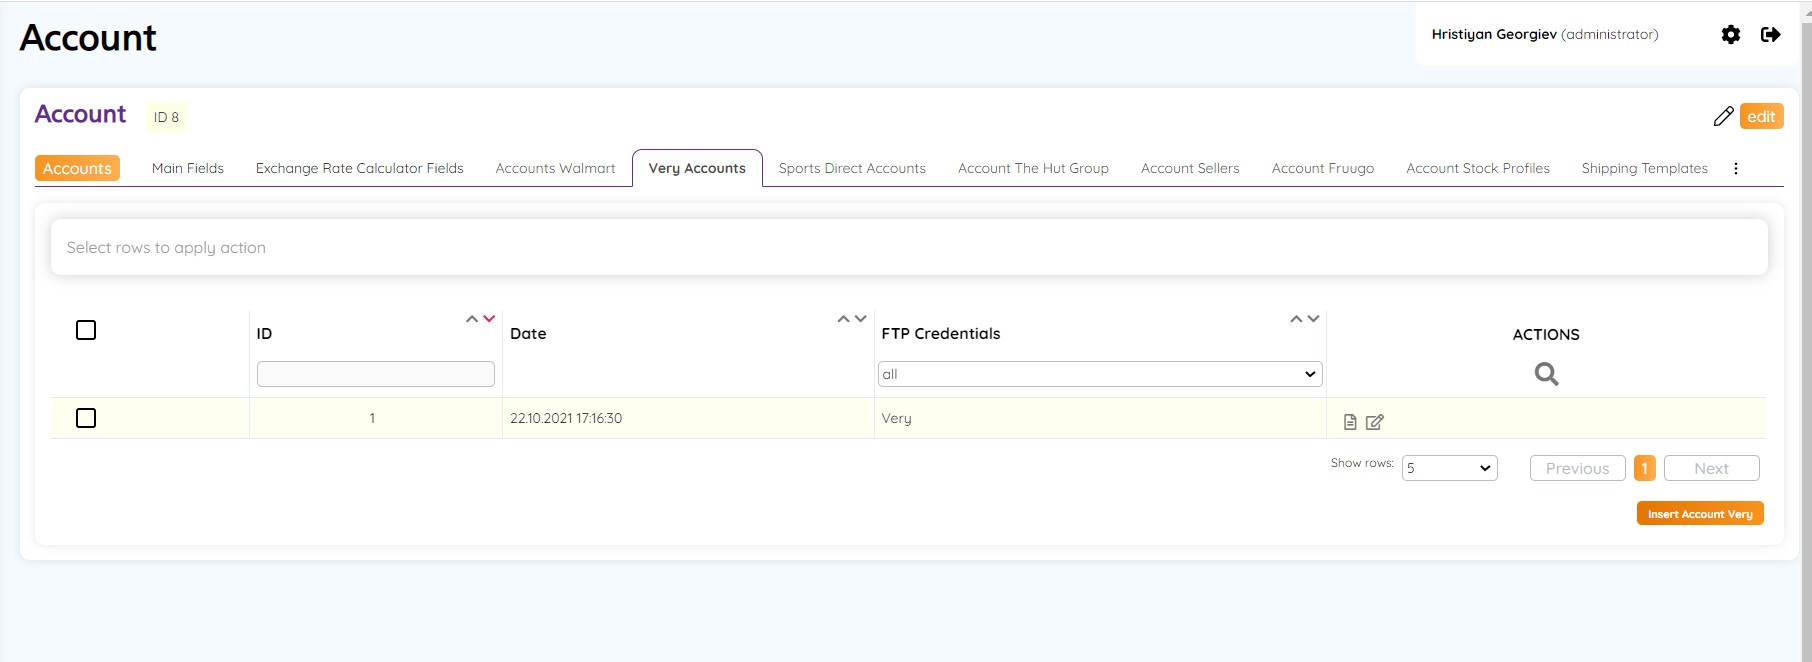Click Insert Account Very button
The width and height of the screenshot is (1812, 662).
[1700, 513]
